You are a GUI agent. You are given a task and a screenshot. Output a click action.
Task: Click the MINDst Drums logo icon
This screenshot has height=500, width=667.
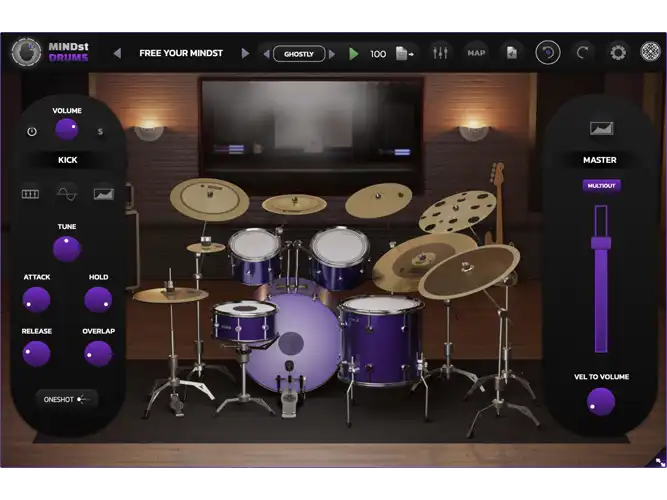tap(26, 52)
